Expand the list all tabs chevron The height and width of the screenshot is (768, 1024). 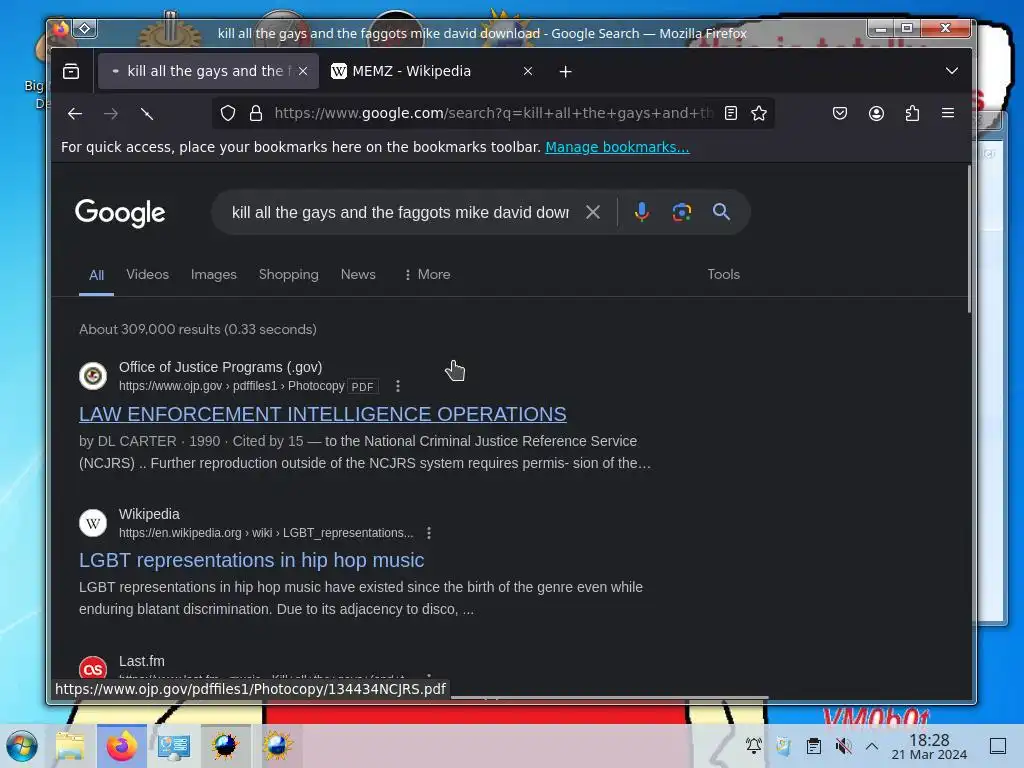[952, 71]
